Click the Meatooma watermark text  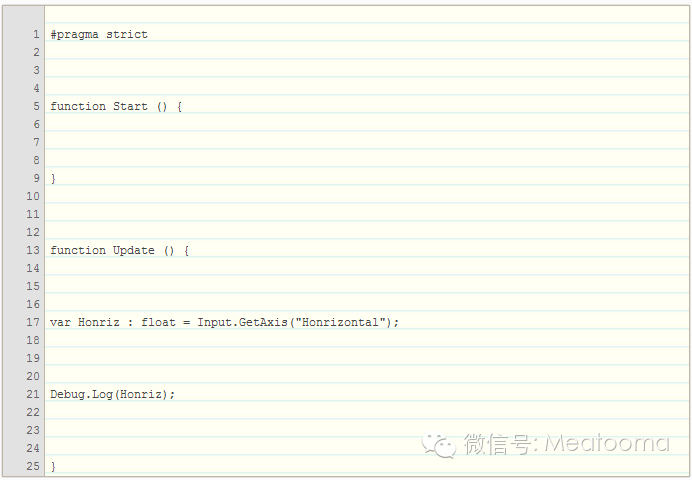(x=606, y=443)
